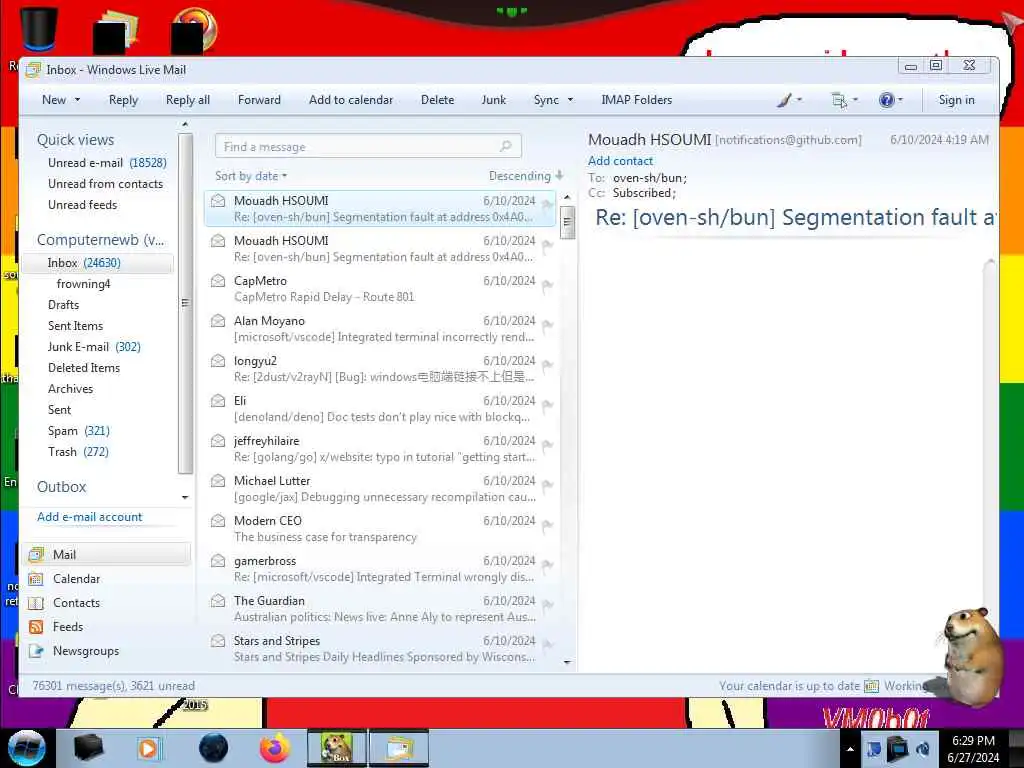Click the Working online status bar icon

coord(871,686)
